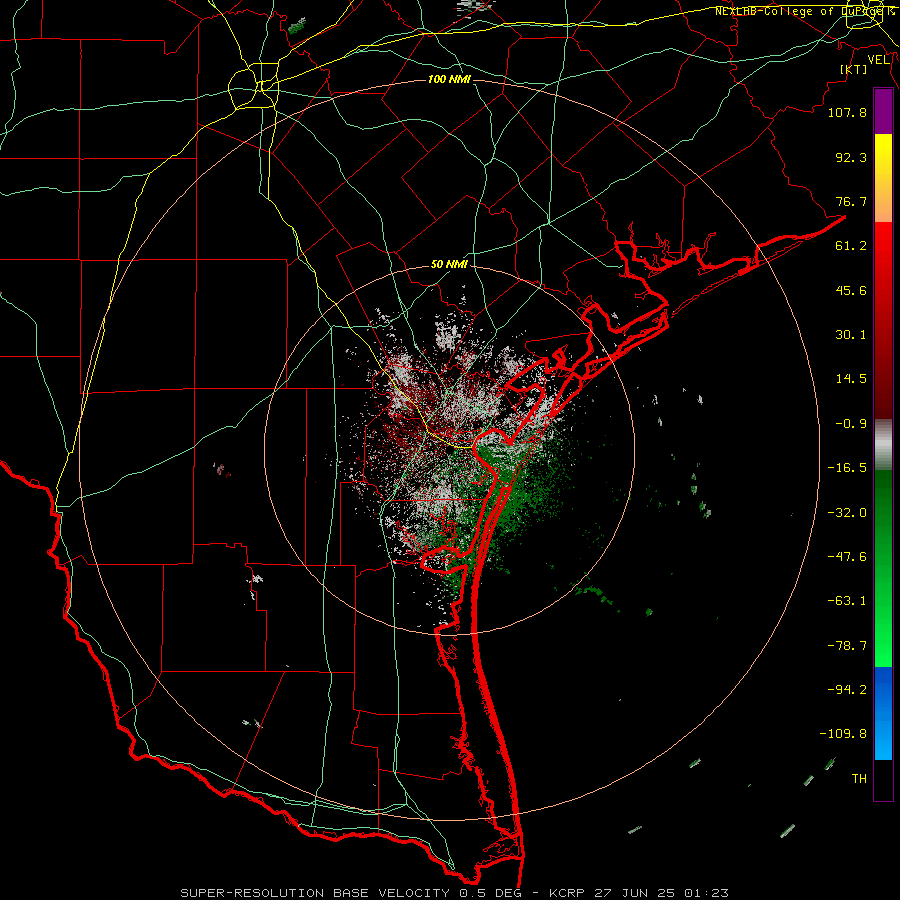Click the 14.5 value on velocity scale
The width and height of the screenshot is (900, 900).
point(851,379)
